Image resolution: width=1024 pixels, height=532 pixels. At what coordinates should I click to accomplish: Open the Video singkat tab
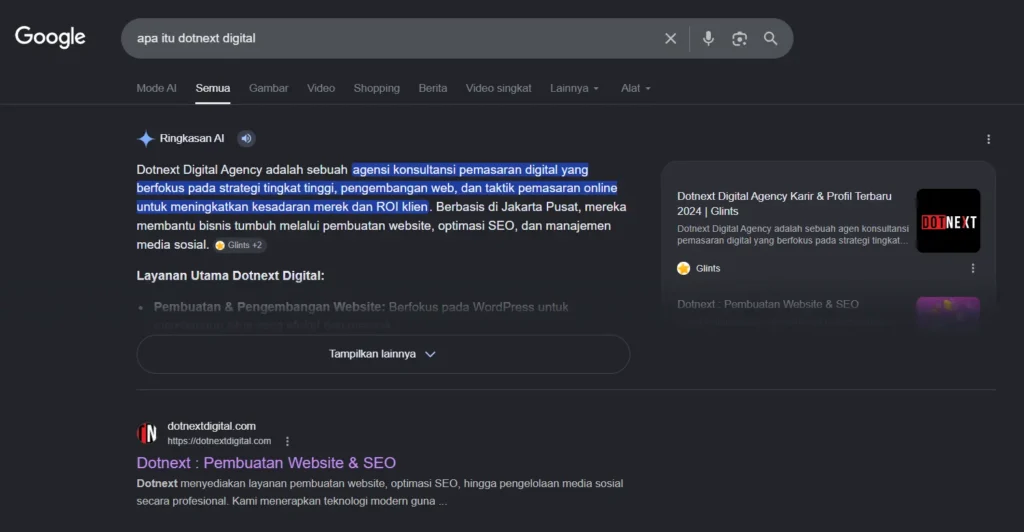[498, 88]
